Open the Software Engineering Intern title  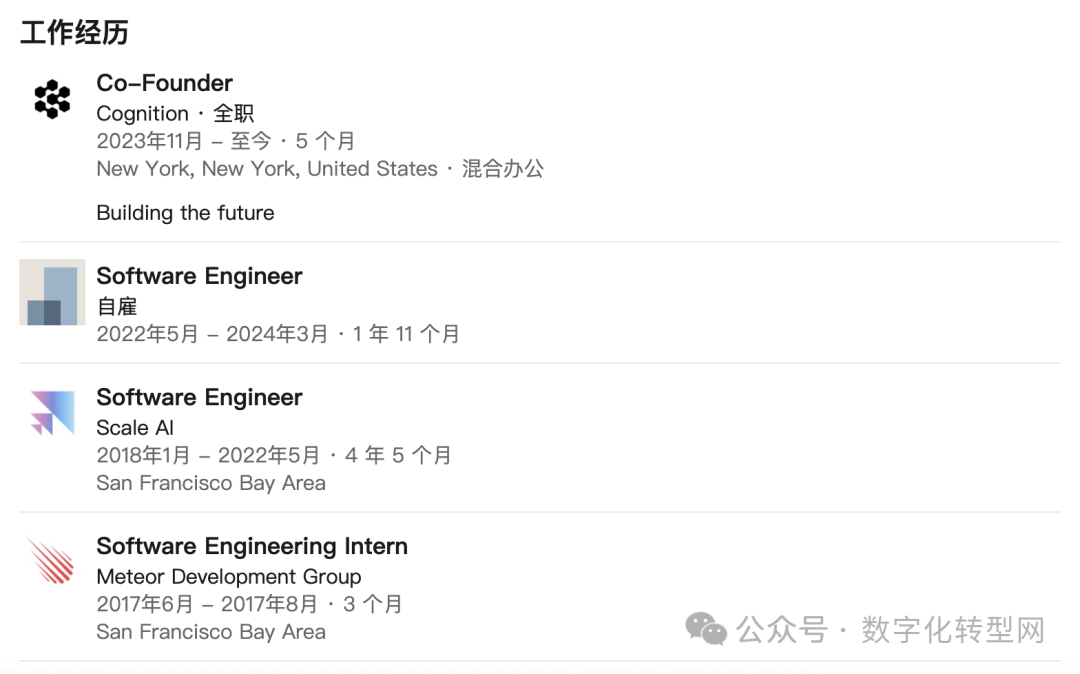[x=252, y=546]
